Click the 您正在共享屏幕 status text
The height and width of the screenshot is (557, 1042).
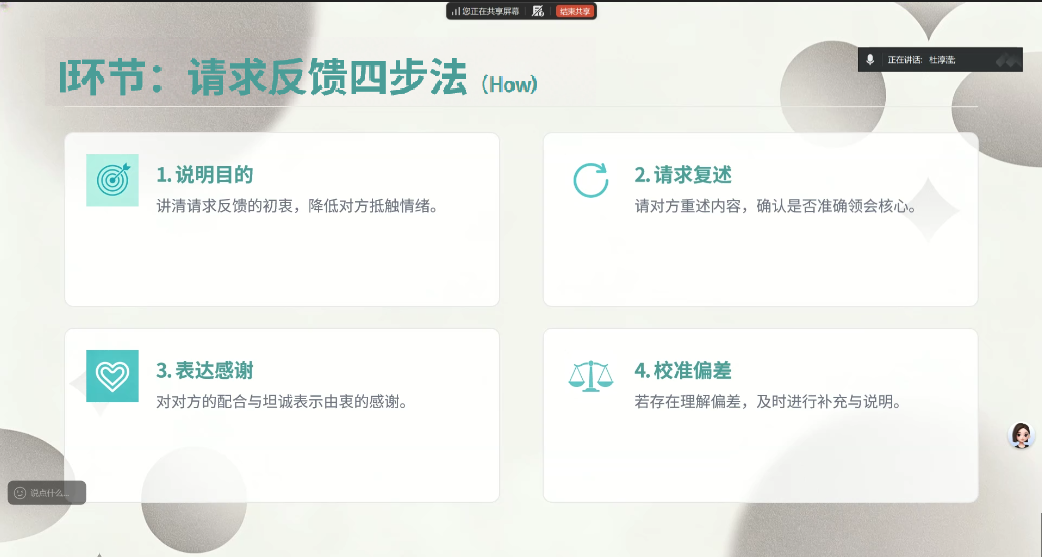coord(490,11)
